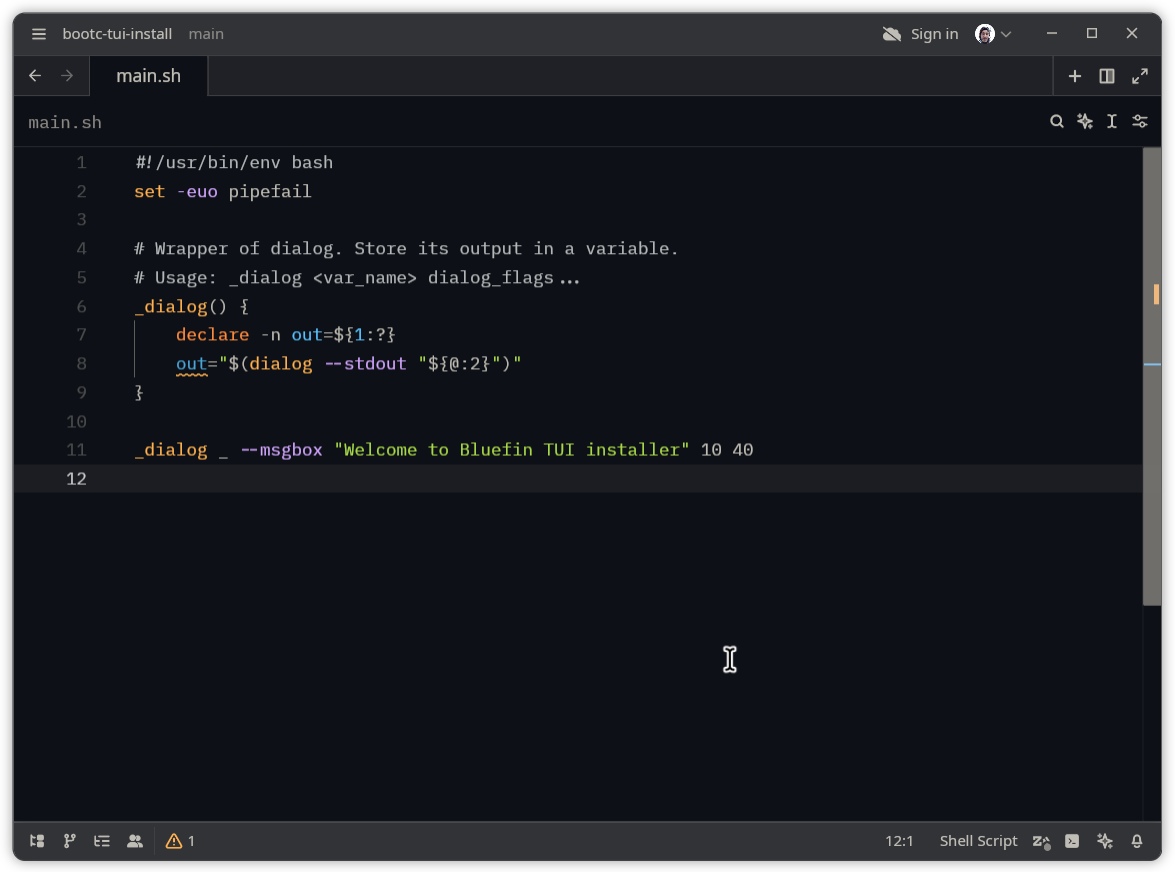Maximize the window
Viewport: 1175px width, 872px height.
click(x=1092, y=34)
